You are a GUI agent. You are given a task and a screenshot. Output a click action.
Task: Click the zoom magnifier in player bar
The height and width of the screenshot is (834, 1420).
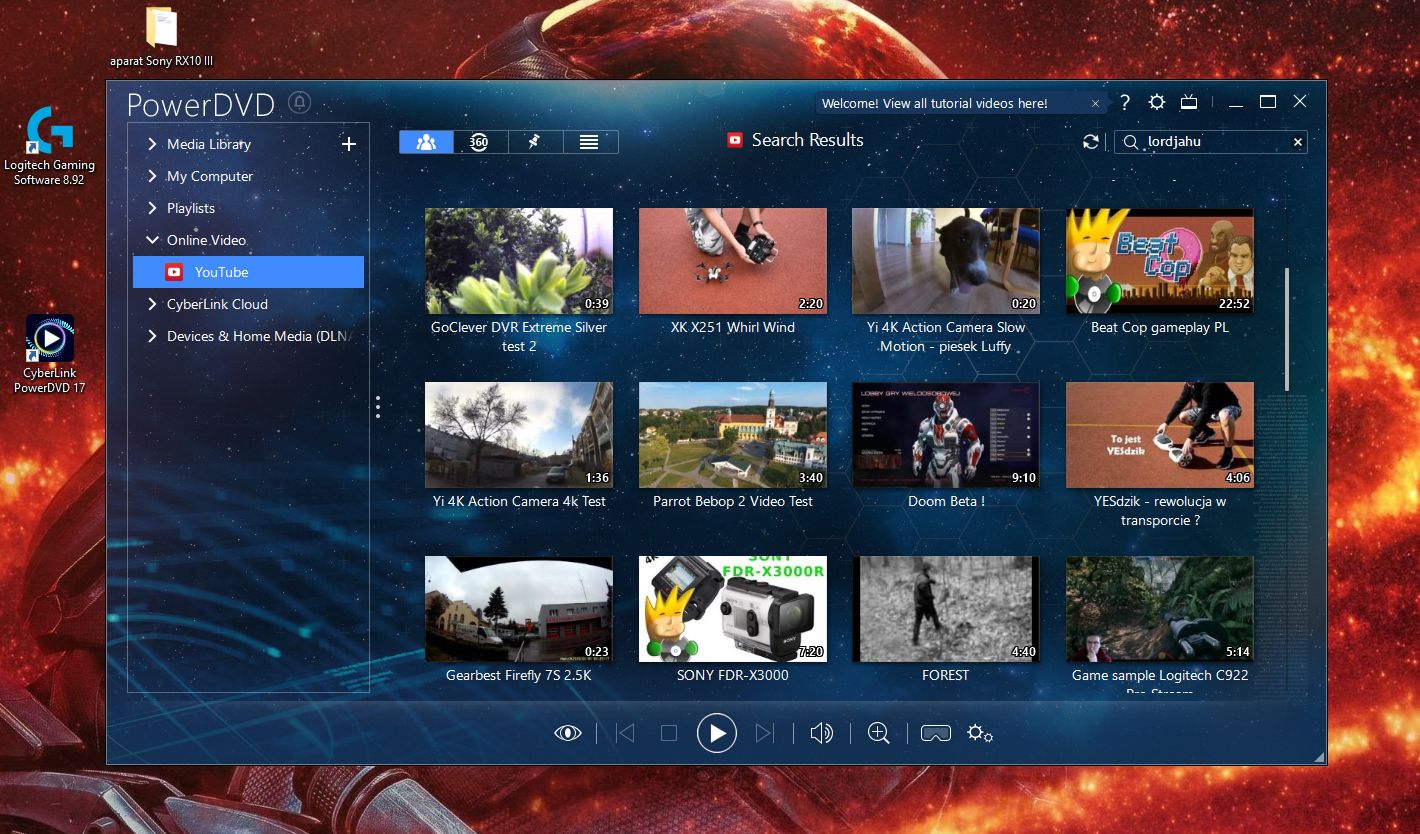pos(879,733)
